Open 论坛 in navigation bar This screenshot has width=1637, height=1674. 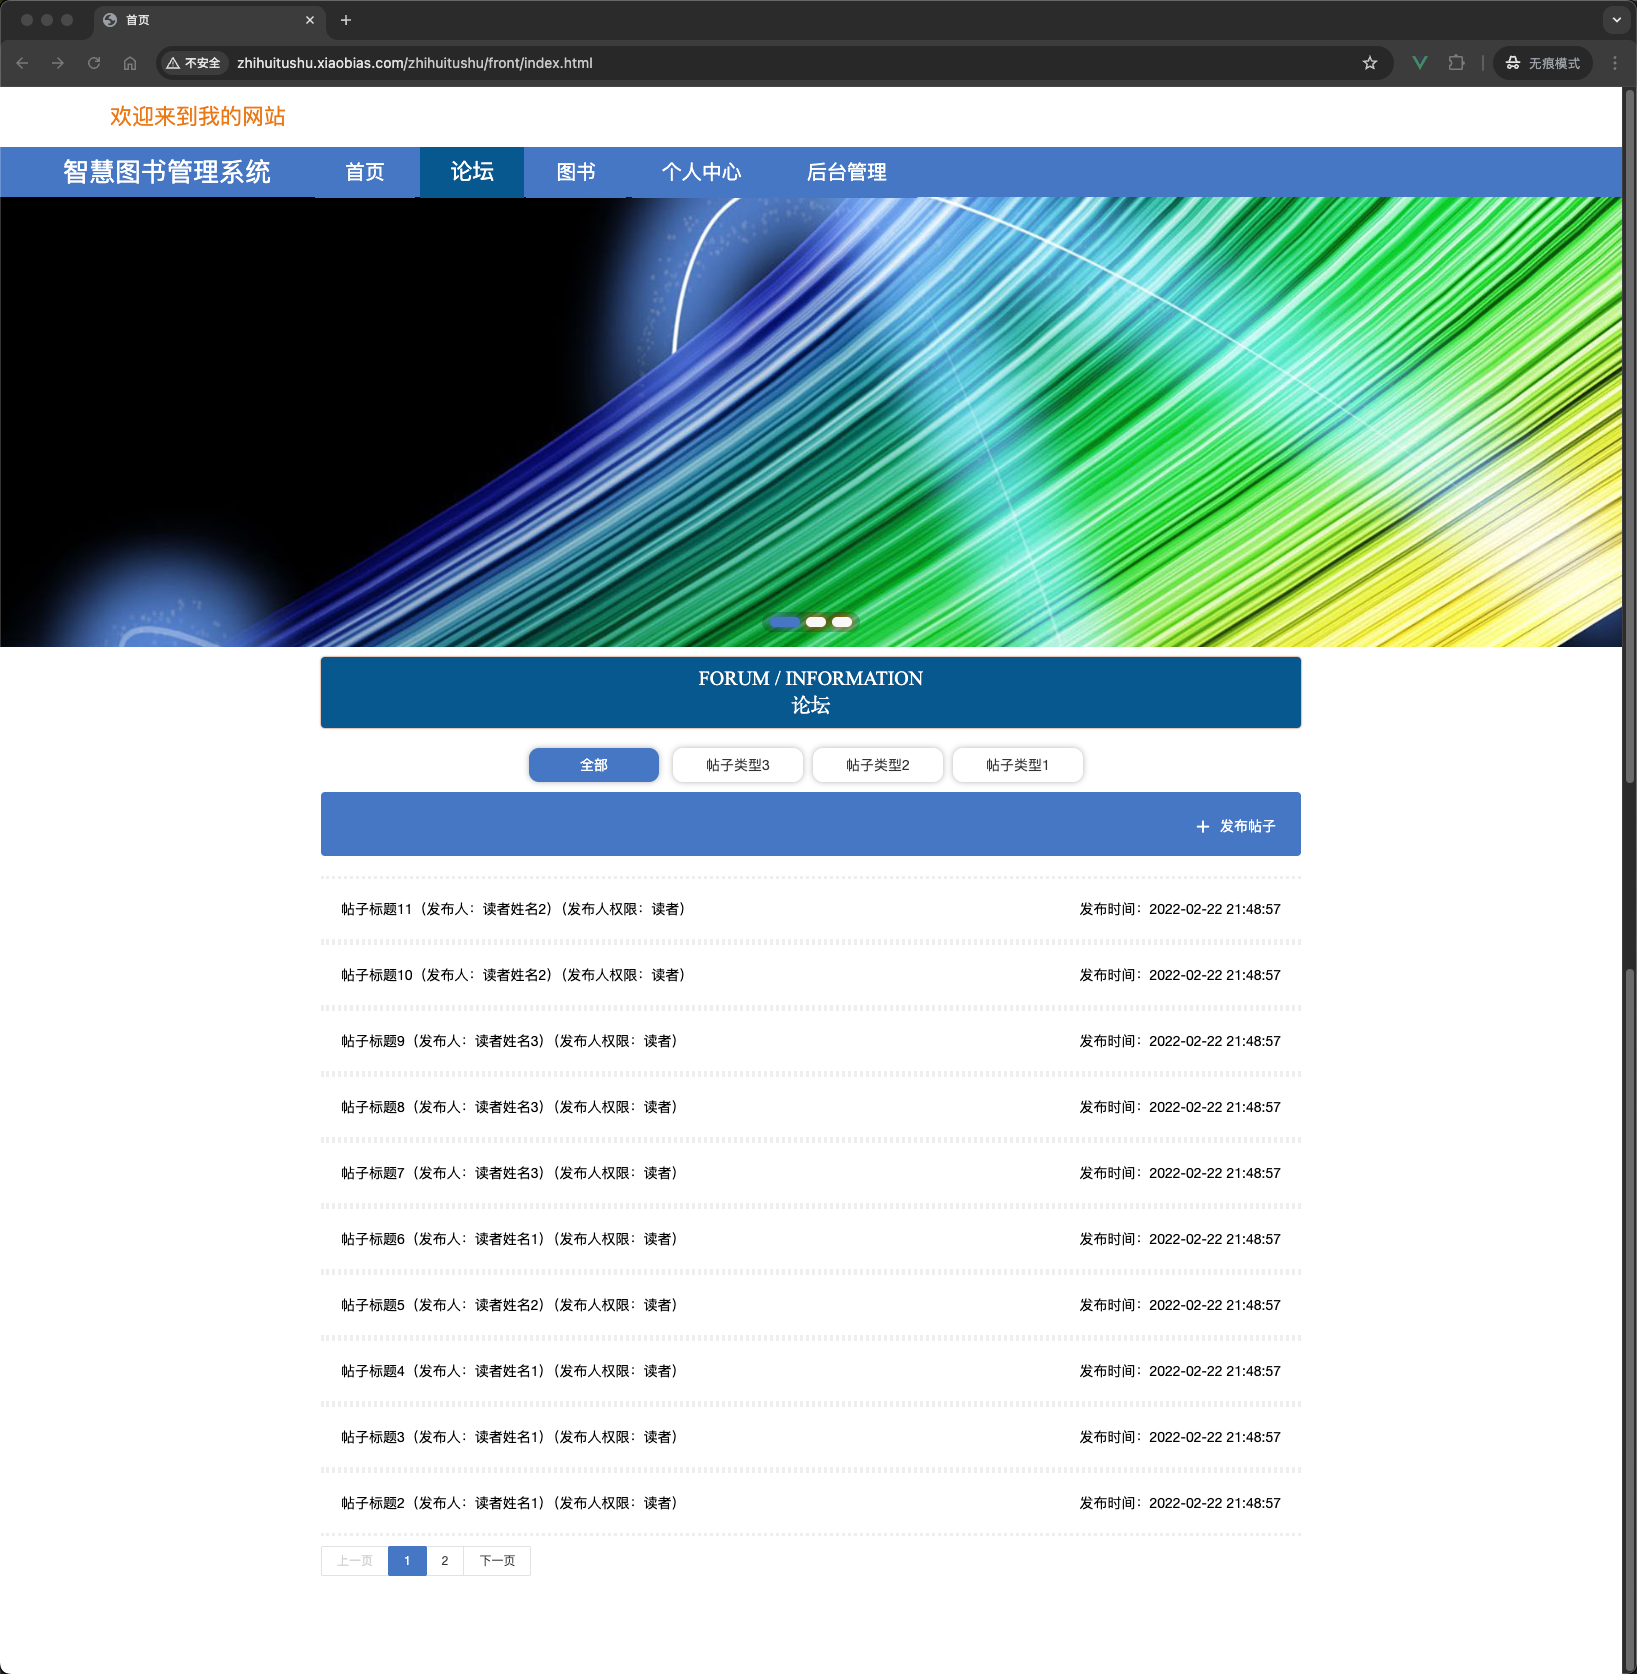(472, 172)
